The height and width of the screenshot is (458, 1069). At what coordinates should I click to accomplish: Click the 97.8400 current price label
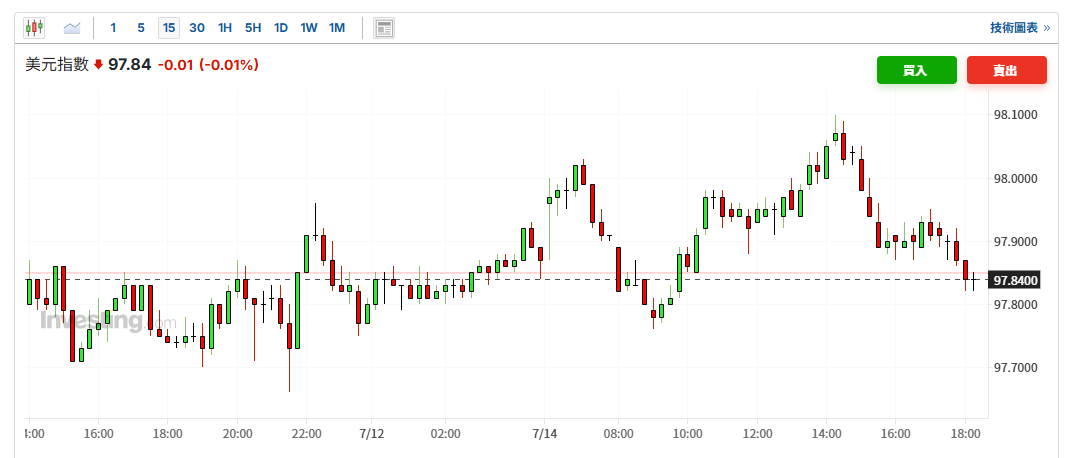1015,280
